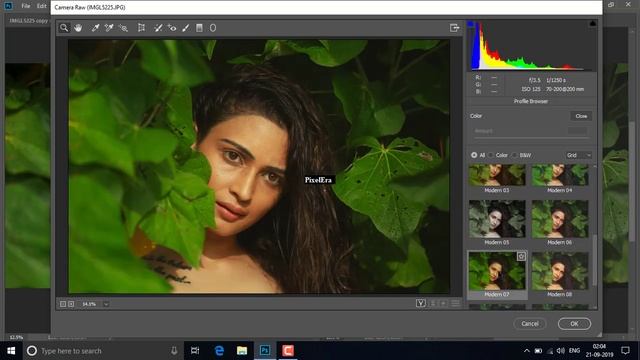Select the Color profiles radio button
This screenshot has width=640, height=360.
pyautogui.click(x=491, y=155)
